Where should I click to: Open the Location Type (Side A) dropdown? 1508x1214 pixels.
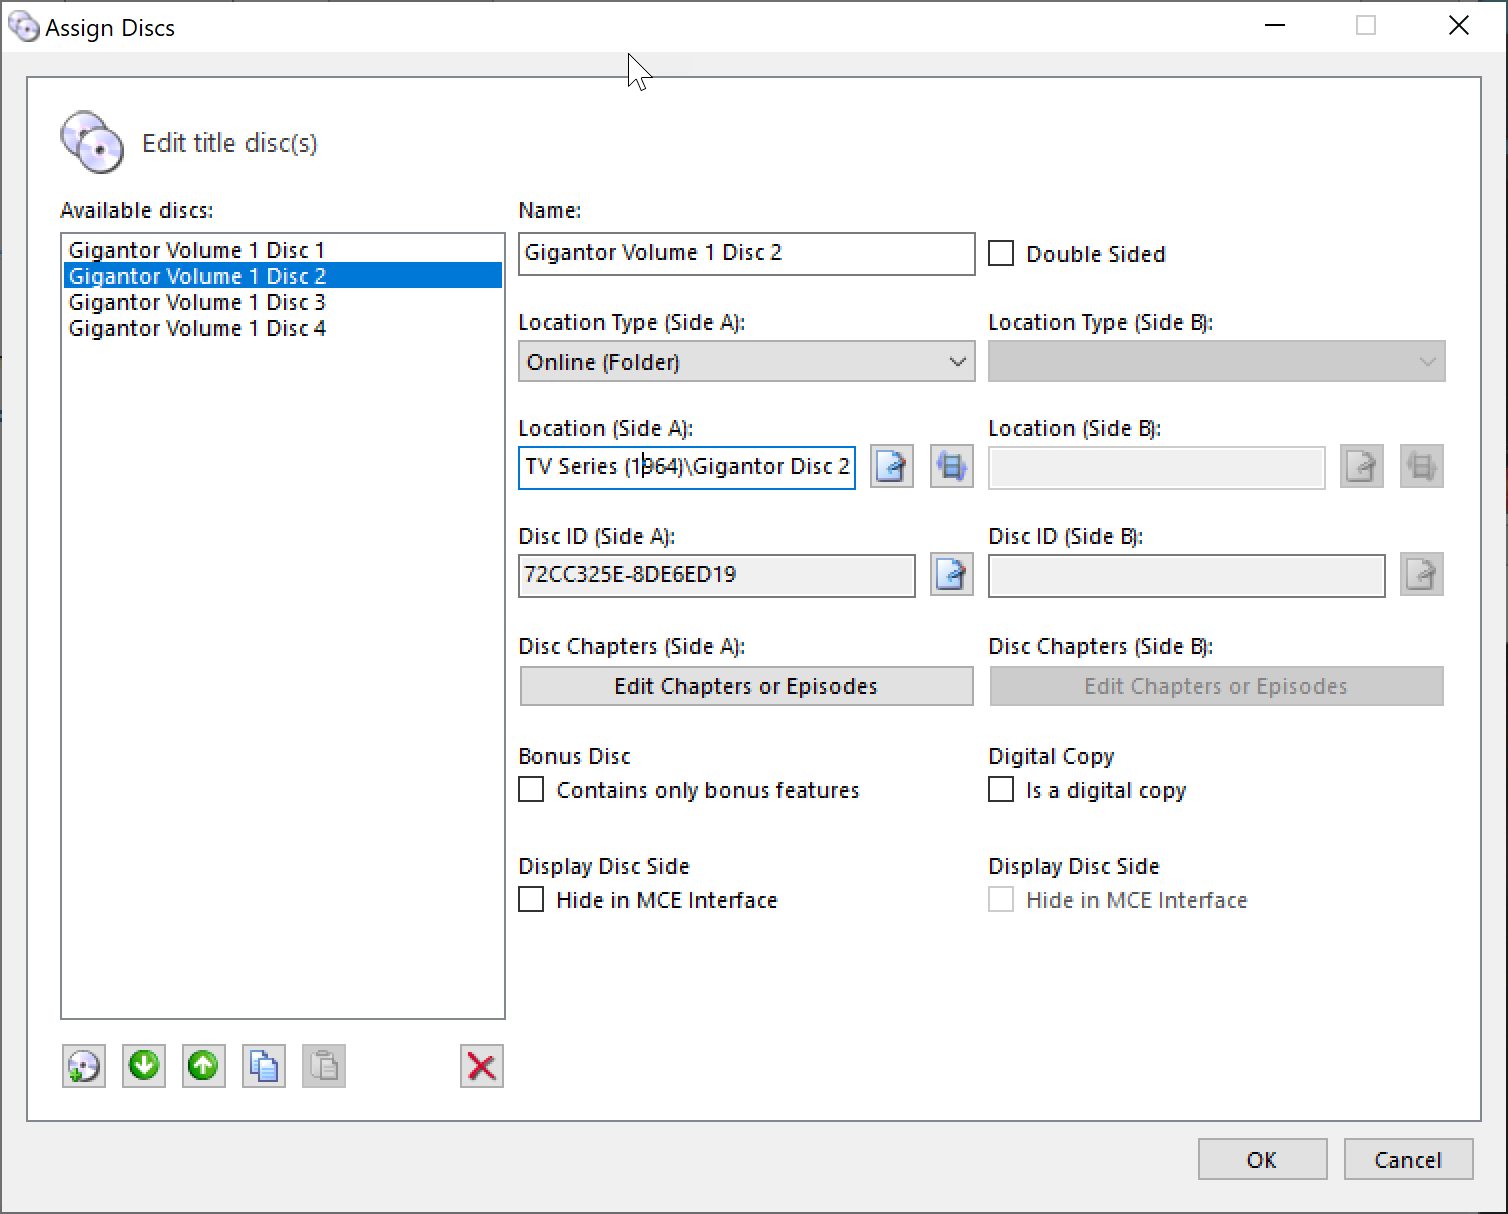pos(746,361)
